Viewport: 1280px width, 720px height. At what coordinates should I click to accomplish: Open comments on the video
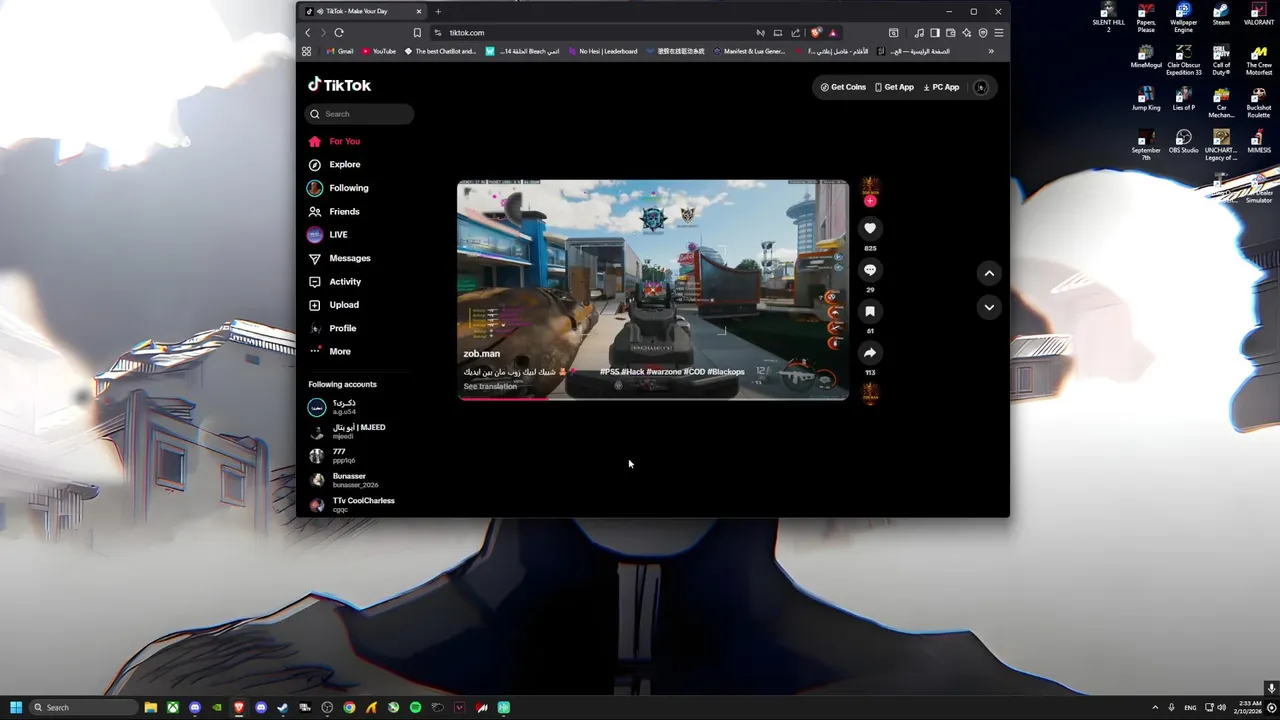point(870,270)
